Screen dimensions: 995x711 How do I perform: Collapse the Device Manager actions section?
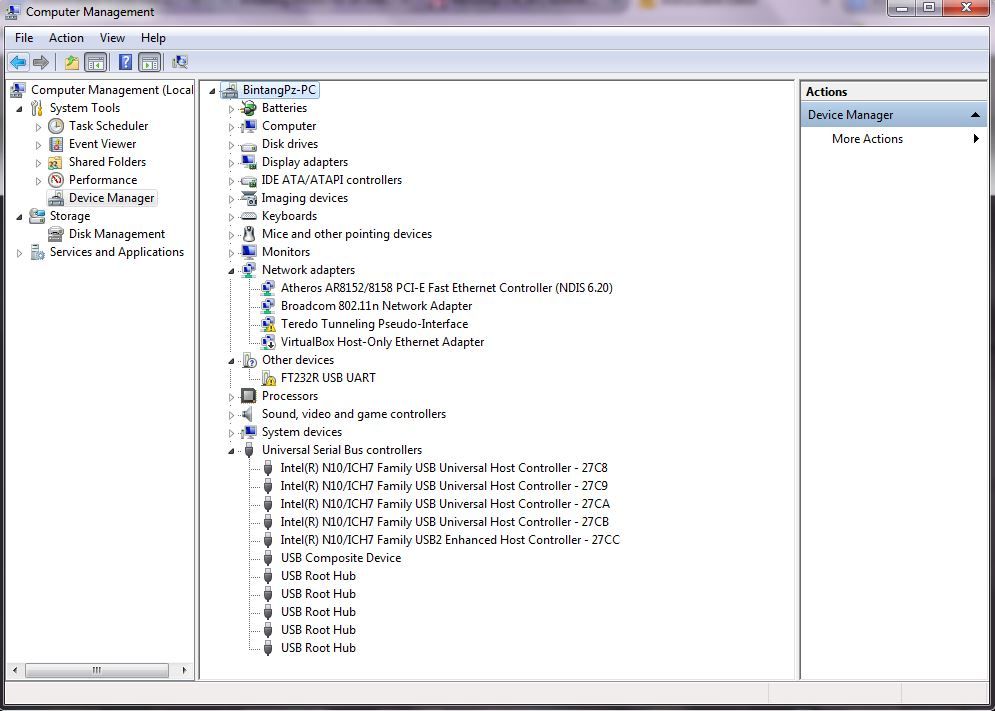[976, 114]
